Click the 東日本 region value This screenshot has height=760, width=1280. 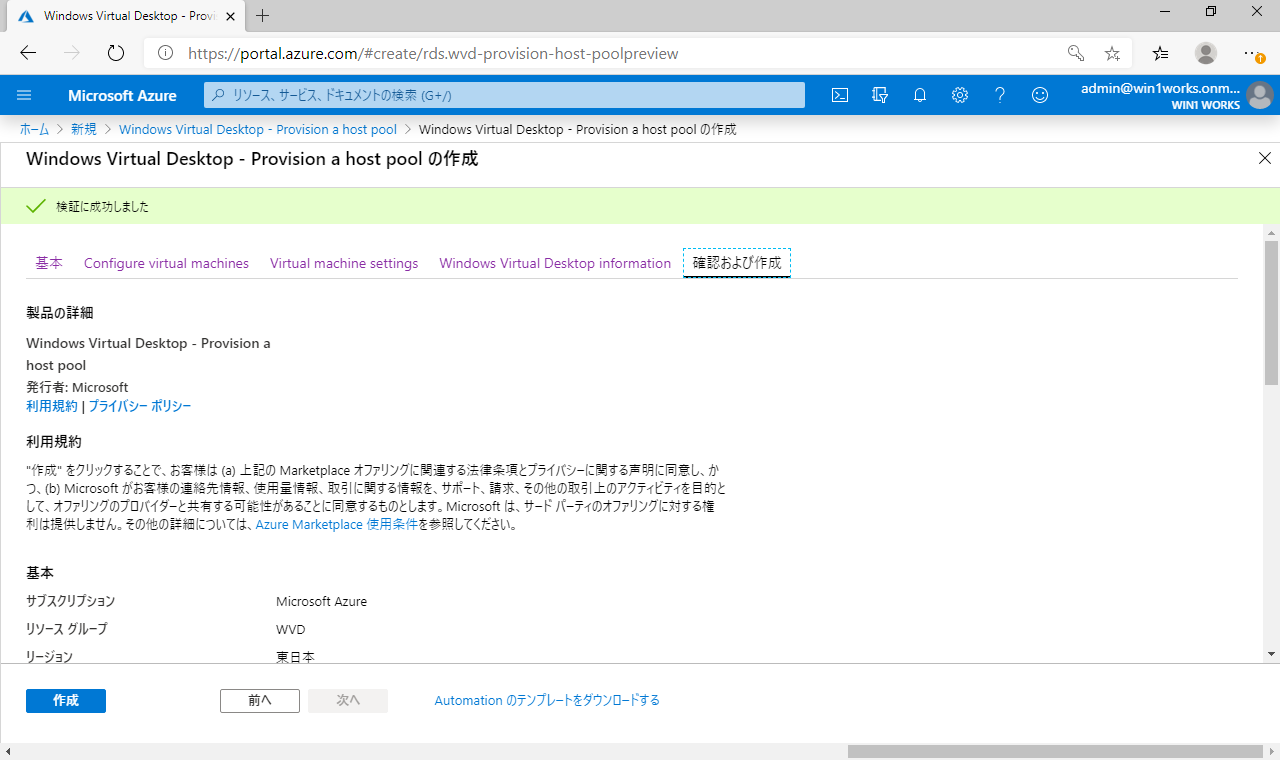[x=296, y=657]
